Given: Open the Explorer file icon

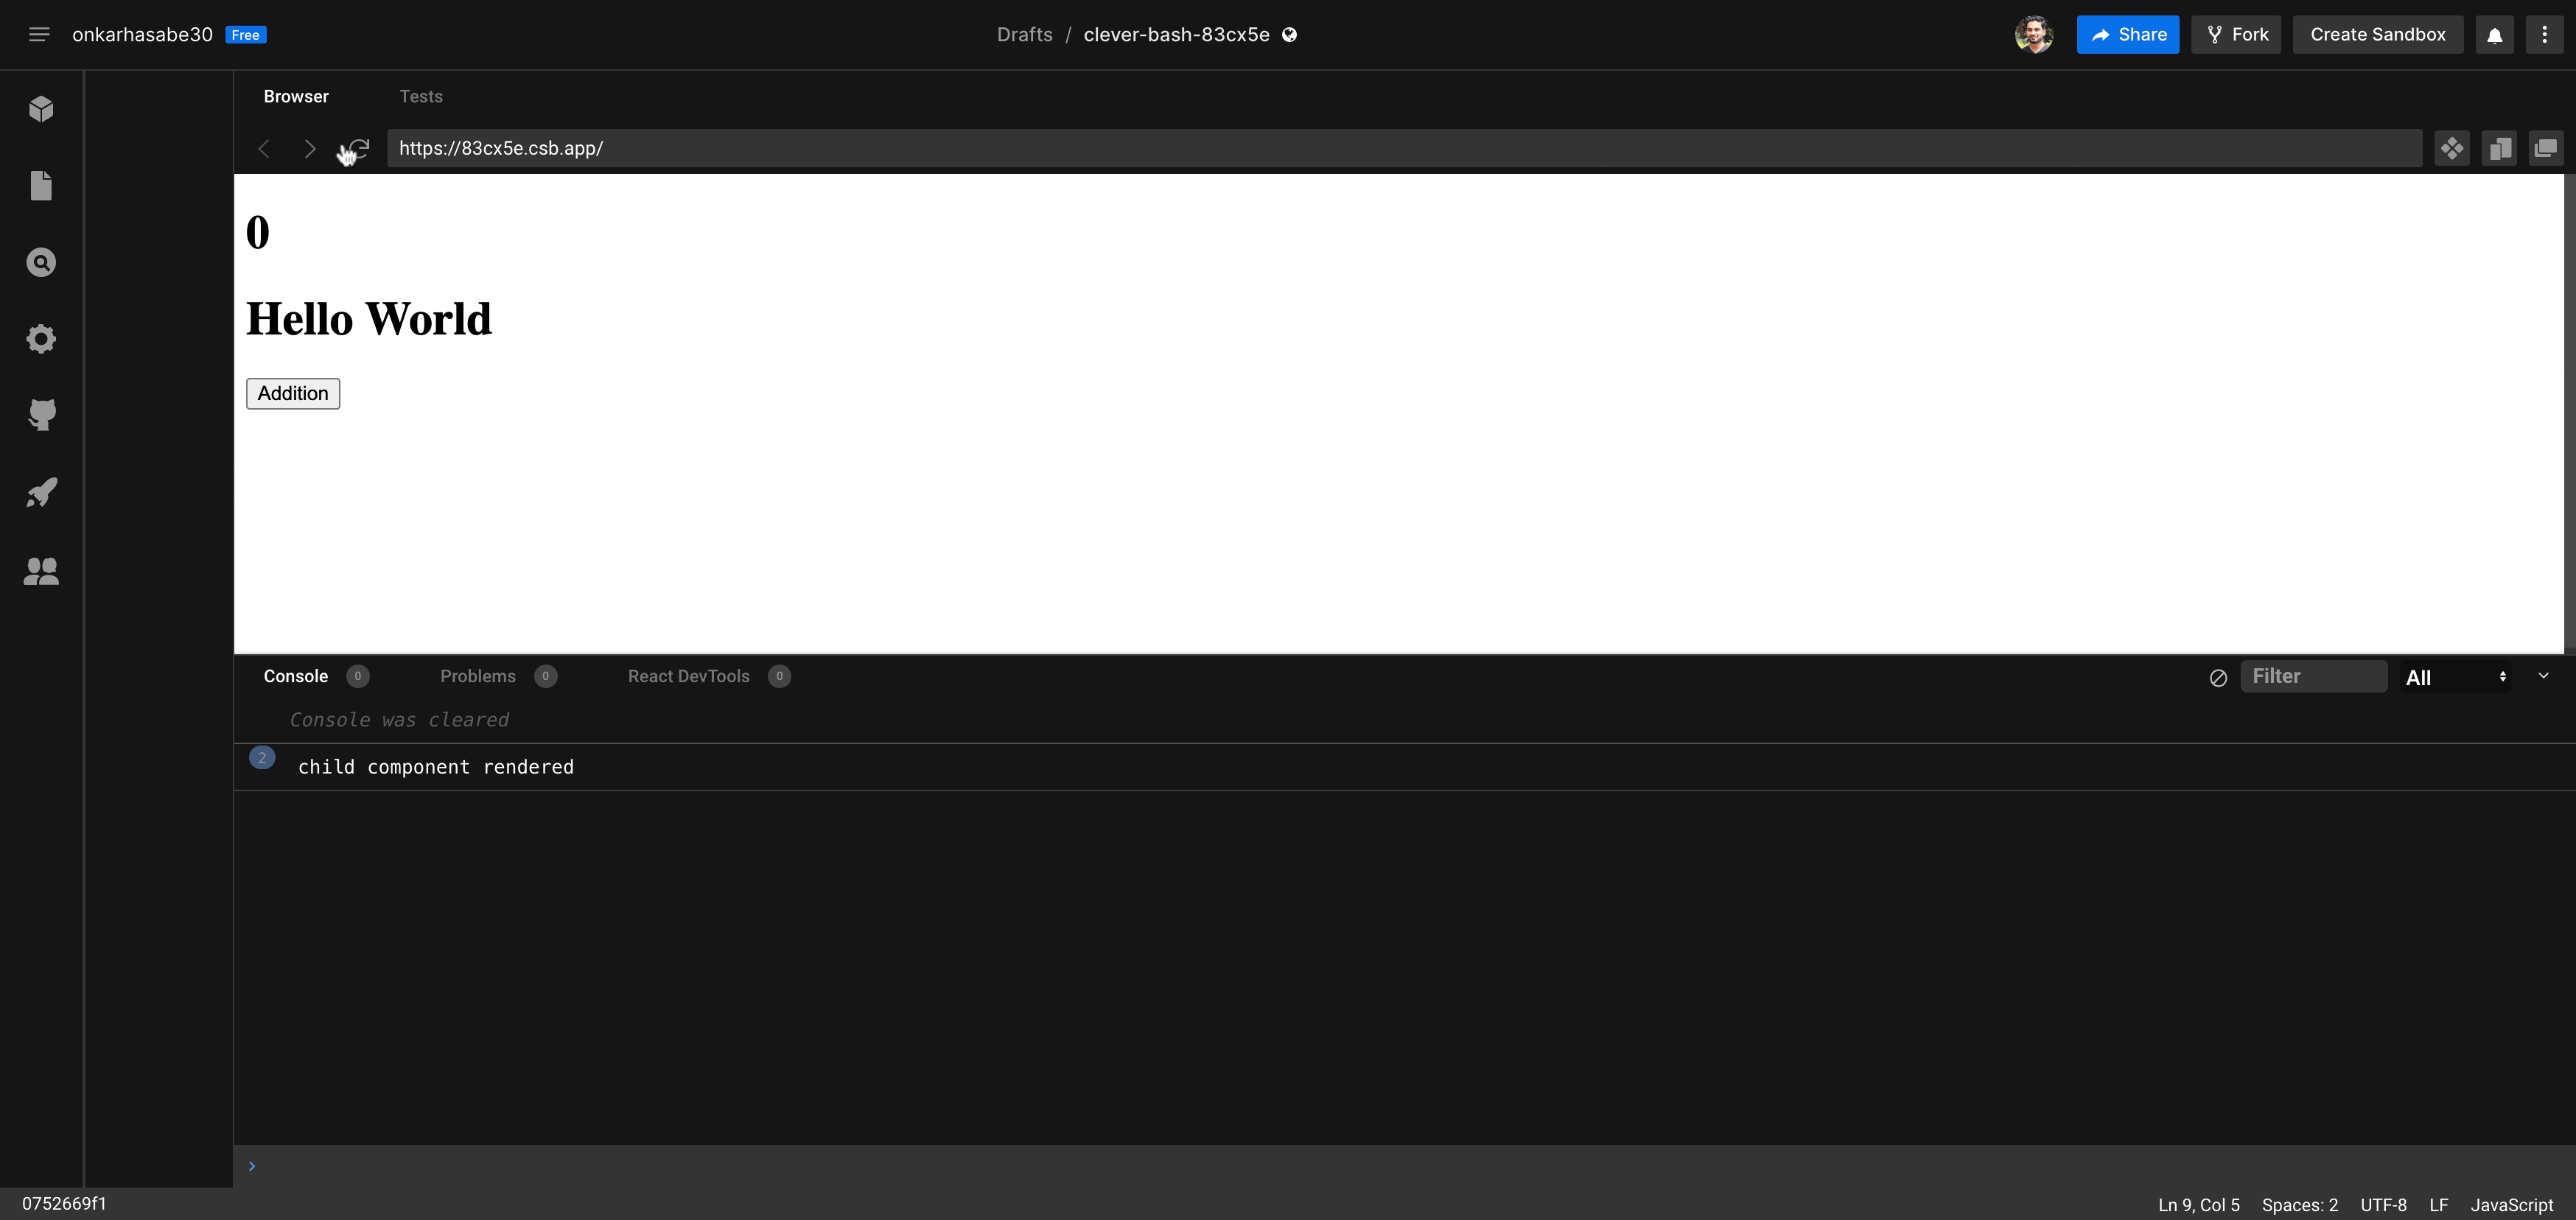Looking at the screenshot, I should pyautogui.click(x=41, y=186).
